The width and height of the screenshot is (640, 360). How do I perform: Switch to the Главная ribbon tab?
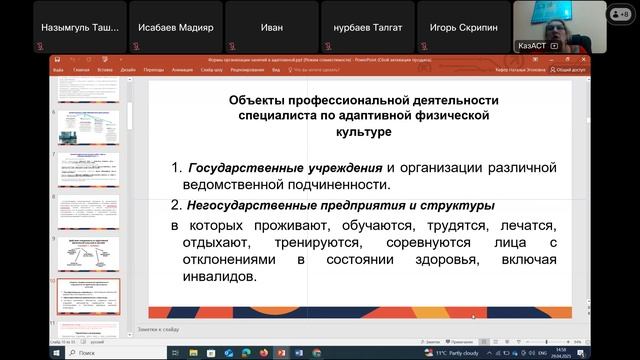pyautogui.click(x=81, y=70)
